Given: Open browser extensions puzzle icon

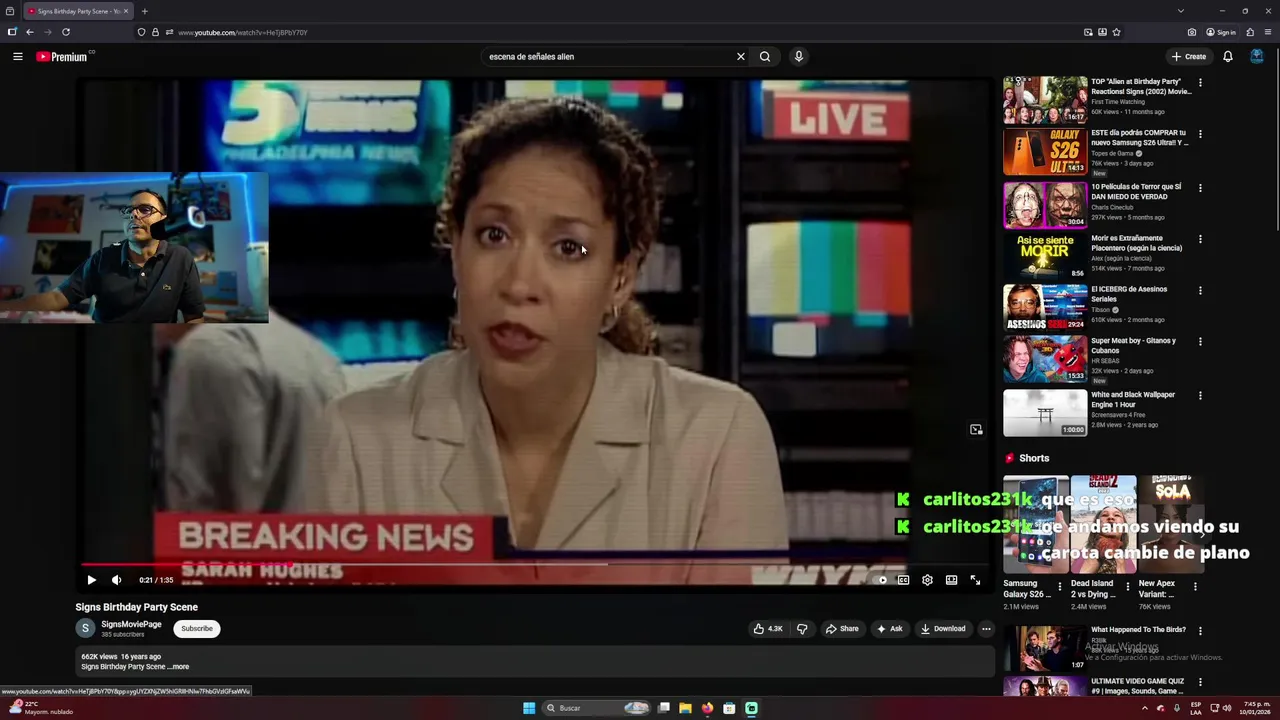Looking at the screenshot, I should pyautogui.click(x=1250, y=32).
